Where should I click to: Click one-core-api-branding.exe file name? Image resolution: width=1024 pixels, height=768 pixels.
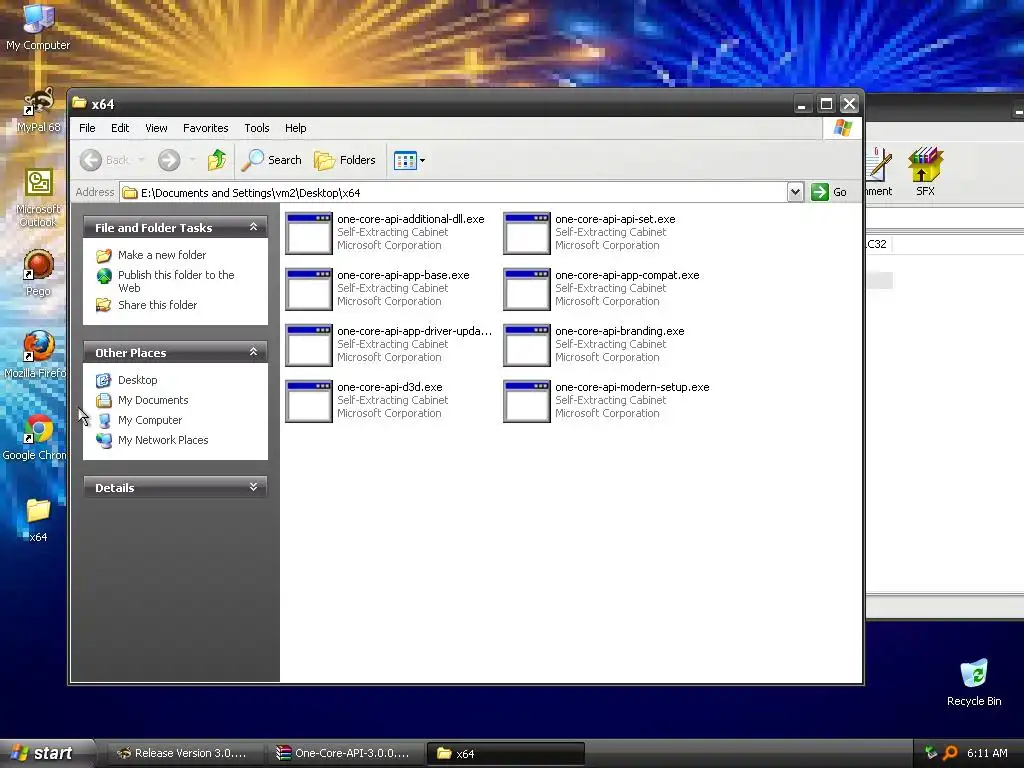point(619,331)
